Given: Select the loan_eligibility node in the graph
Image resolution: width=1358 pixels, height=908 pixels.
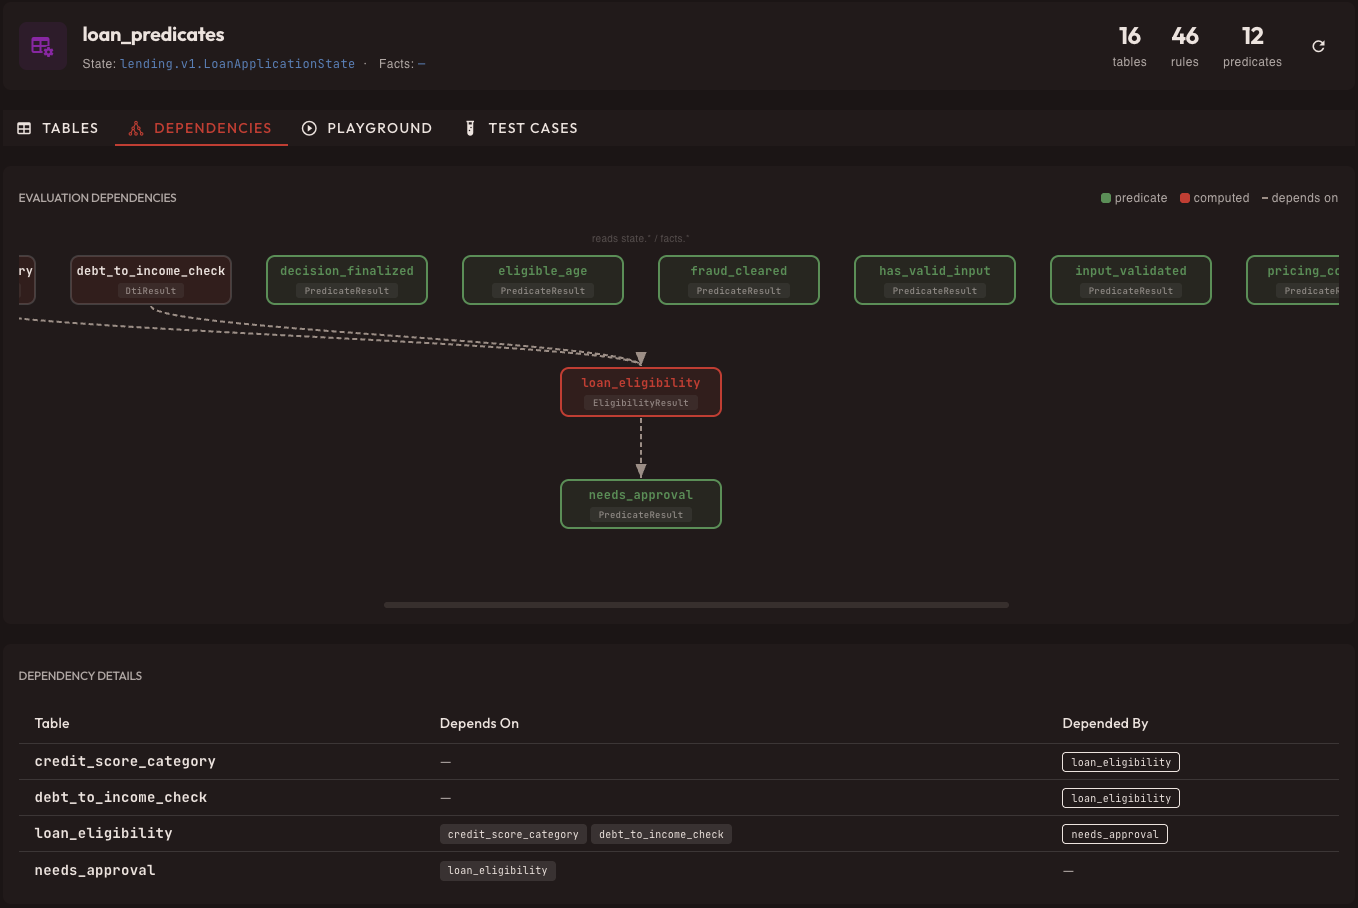Looking at the screenshot, I should tap(640, 391).
